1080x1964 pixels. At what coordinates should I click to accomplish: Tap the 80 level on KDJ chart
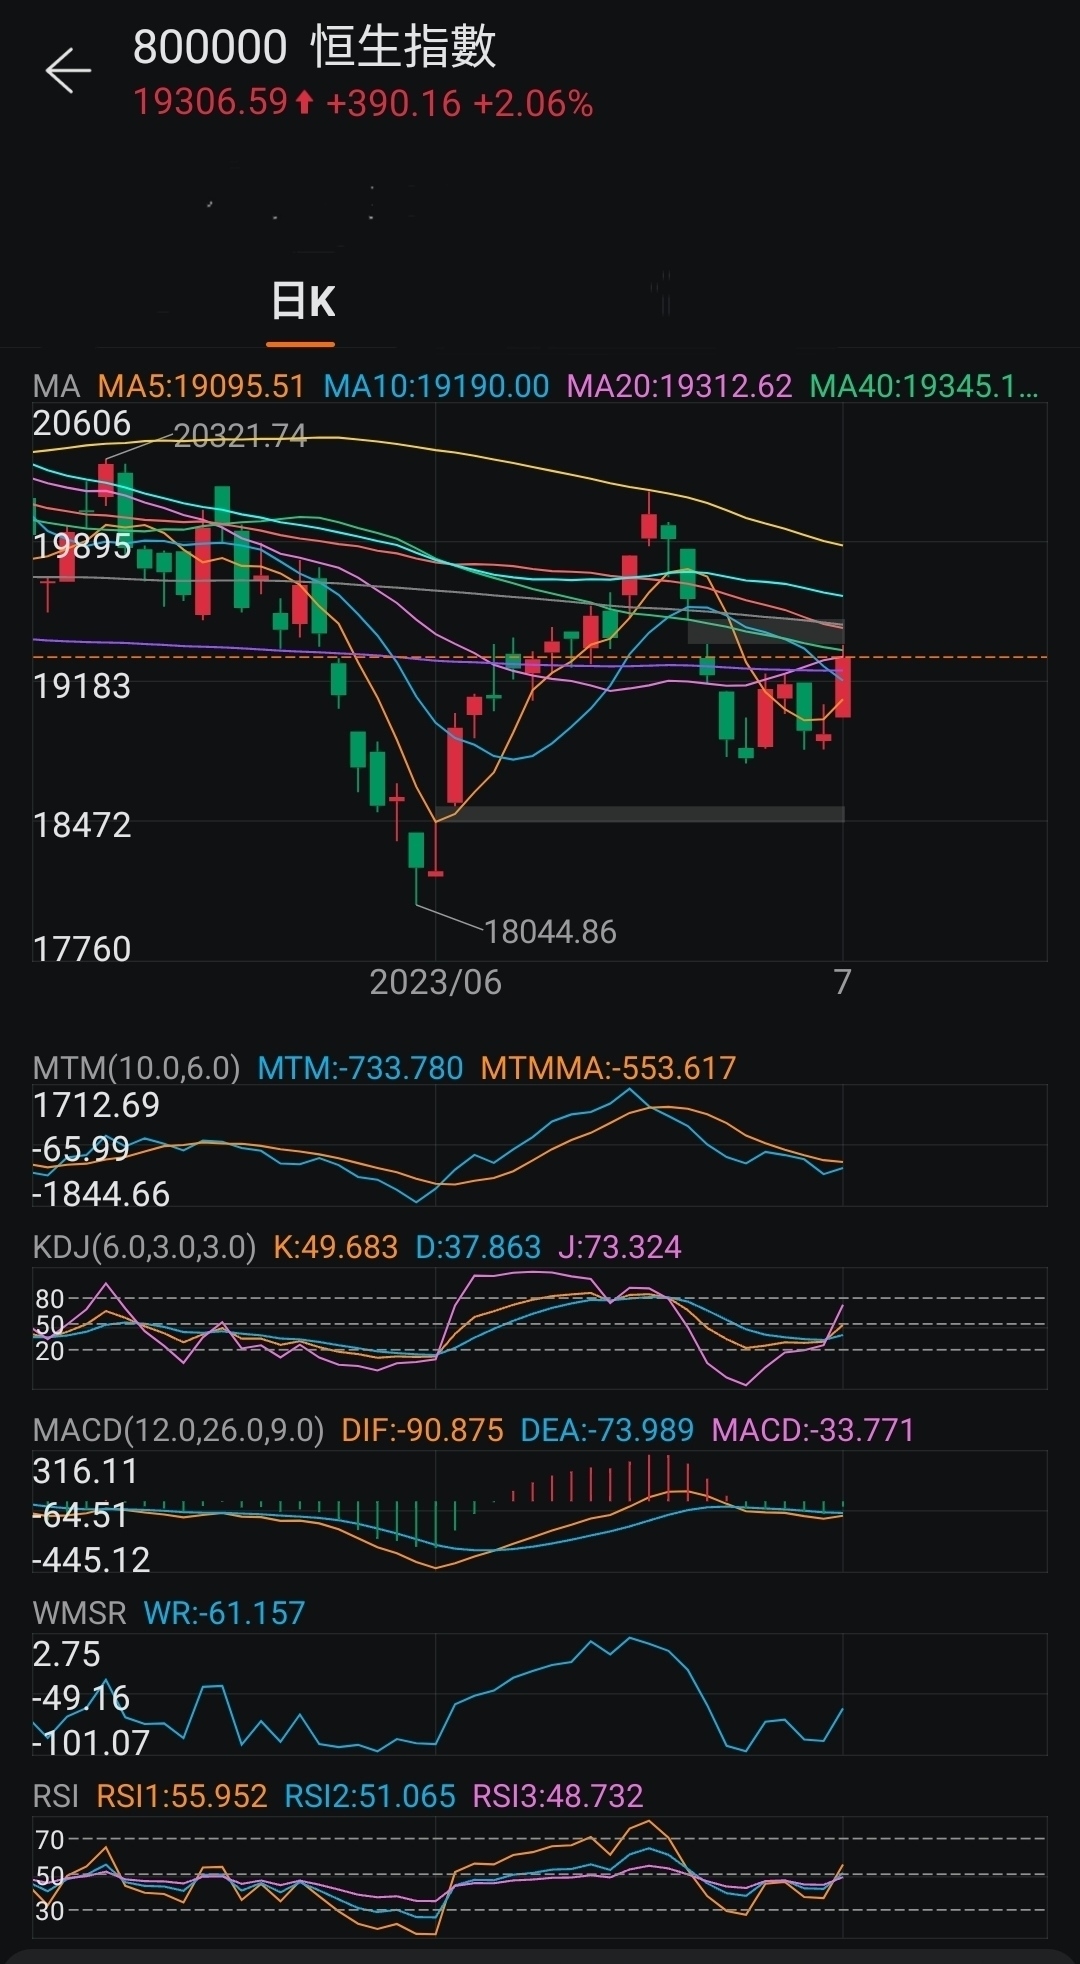[50, 1299]
